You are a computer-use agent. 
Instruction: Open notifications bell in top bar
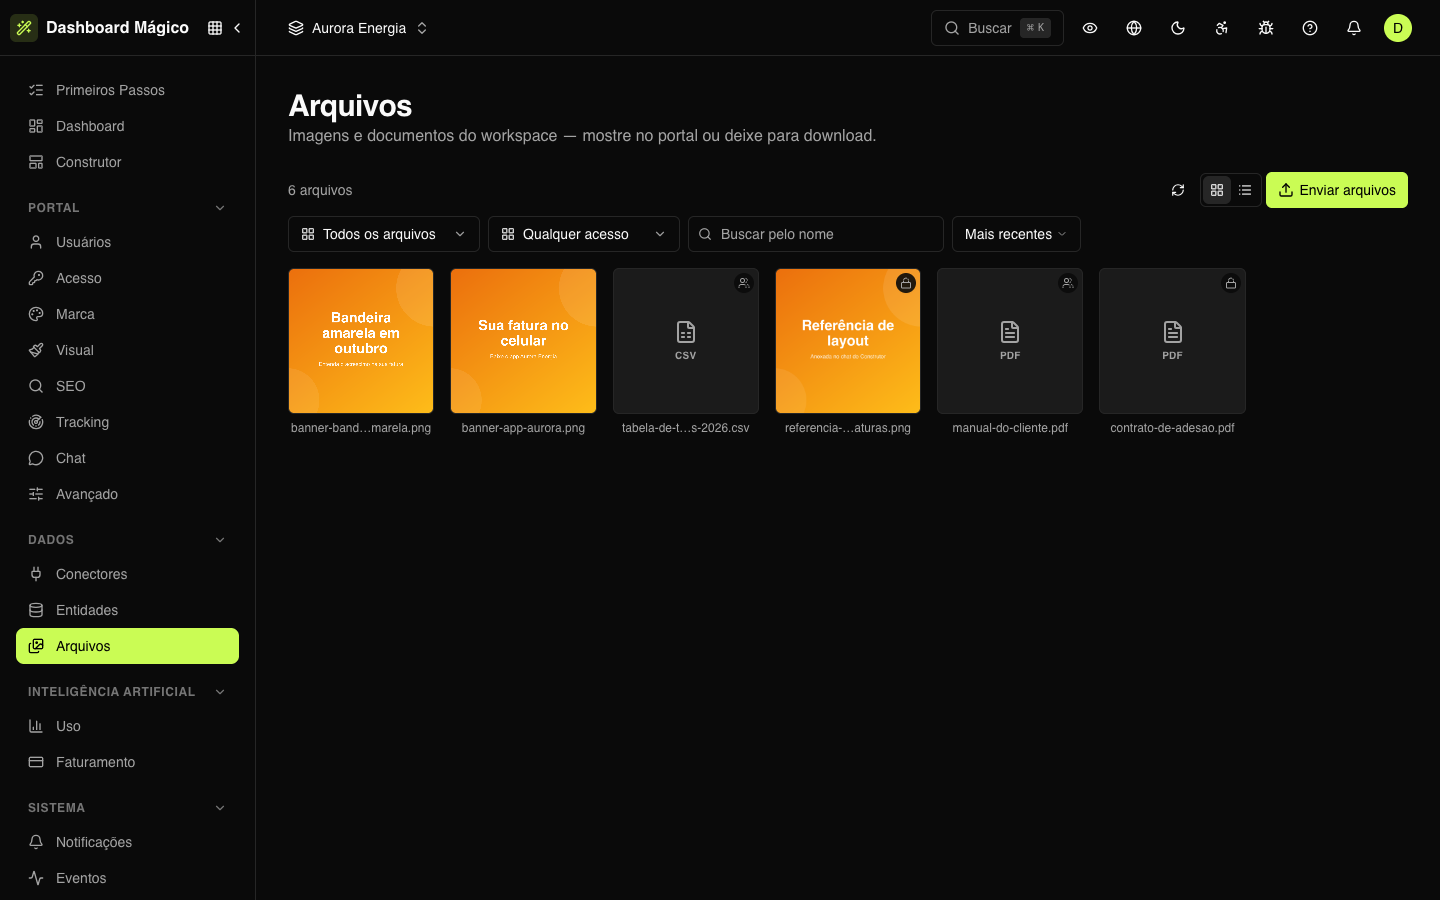coord(1354,28)
